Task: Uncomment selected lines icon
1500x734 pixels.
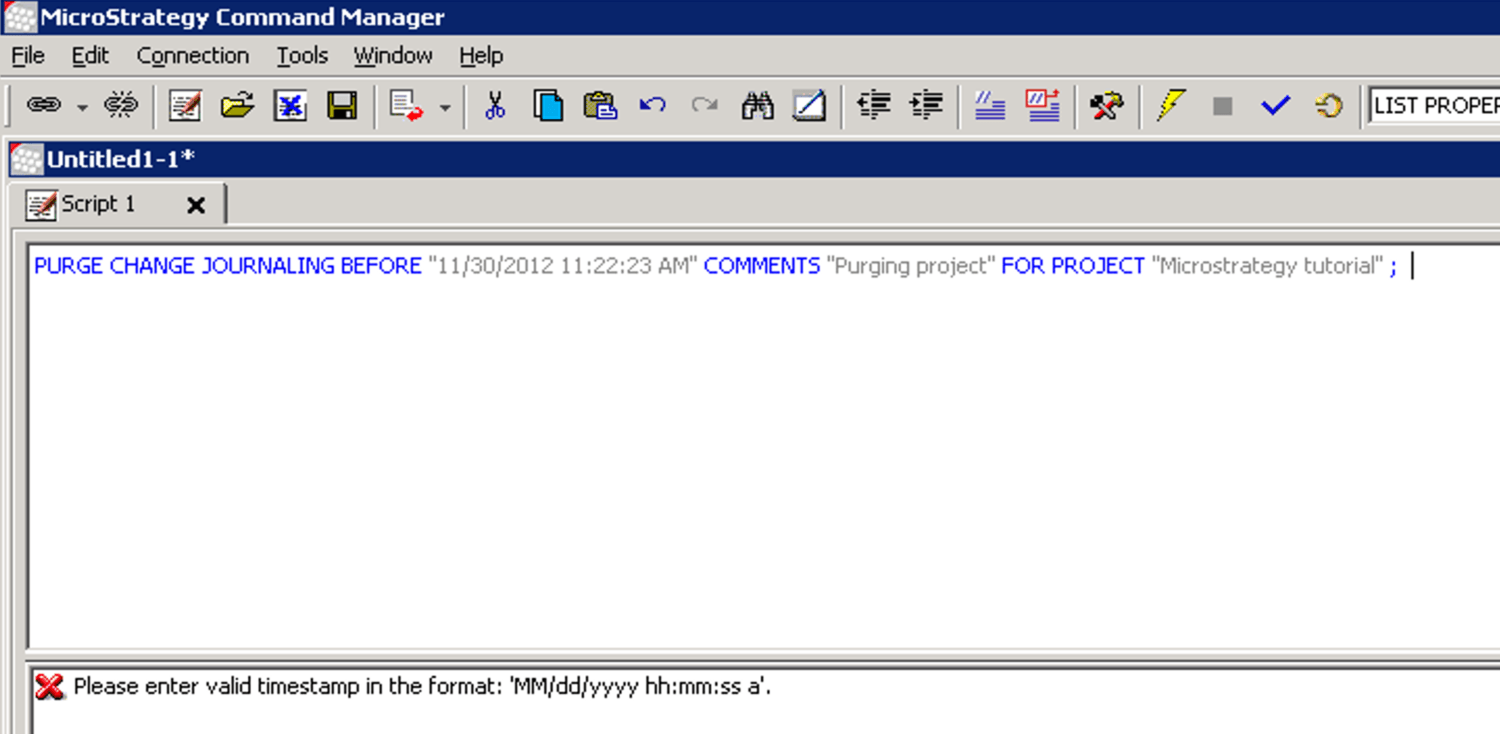Action: [x=1042, y=105]
